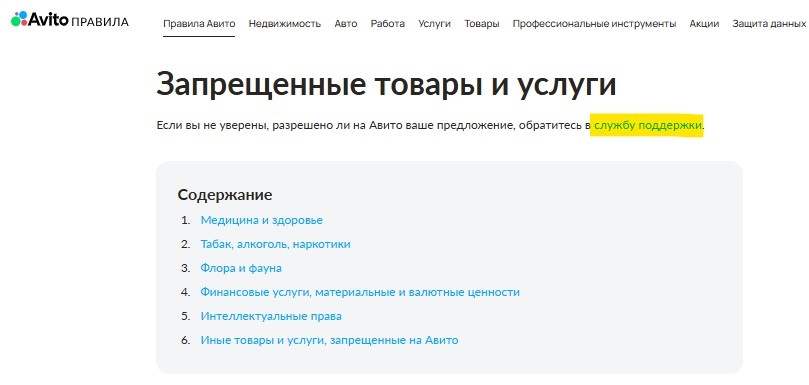
Task: Open the Медицина и здоровье contents link
Action: pos(262,220)
